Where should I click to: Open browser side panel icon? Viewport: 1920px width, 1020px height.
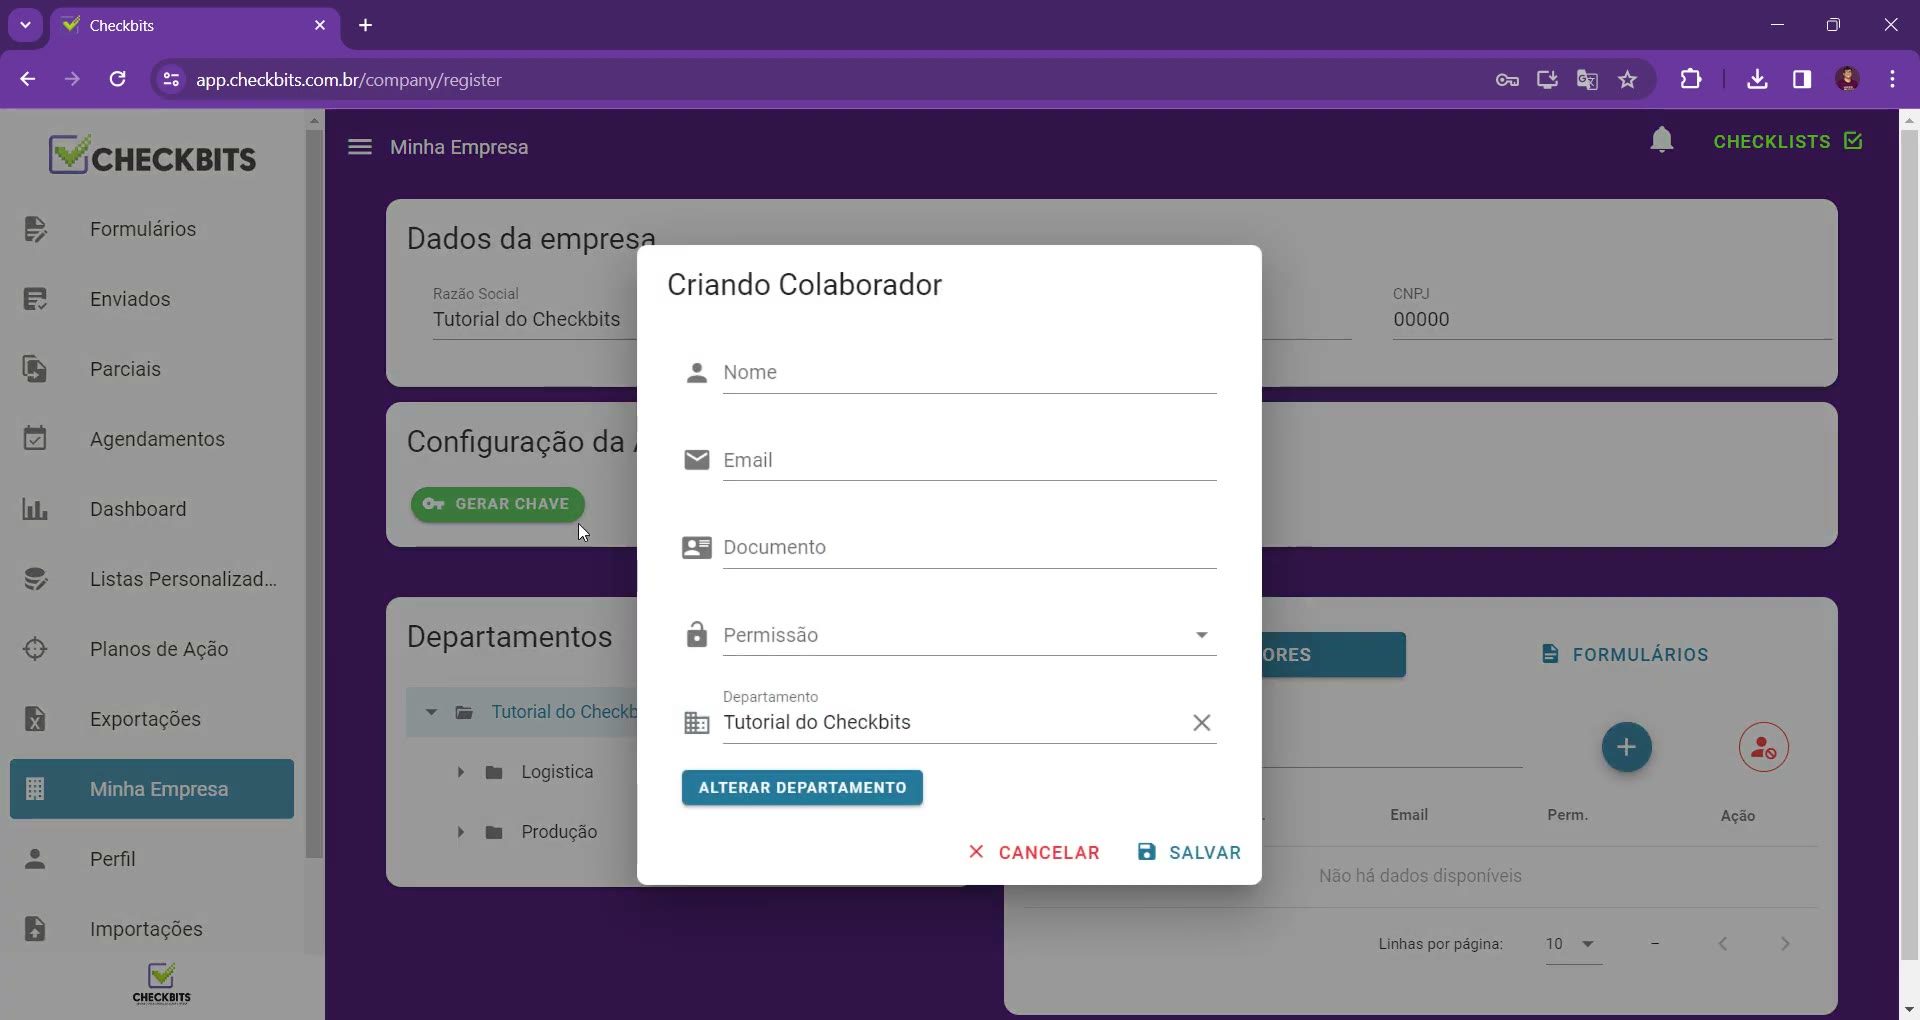coord(1802,79)
